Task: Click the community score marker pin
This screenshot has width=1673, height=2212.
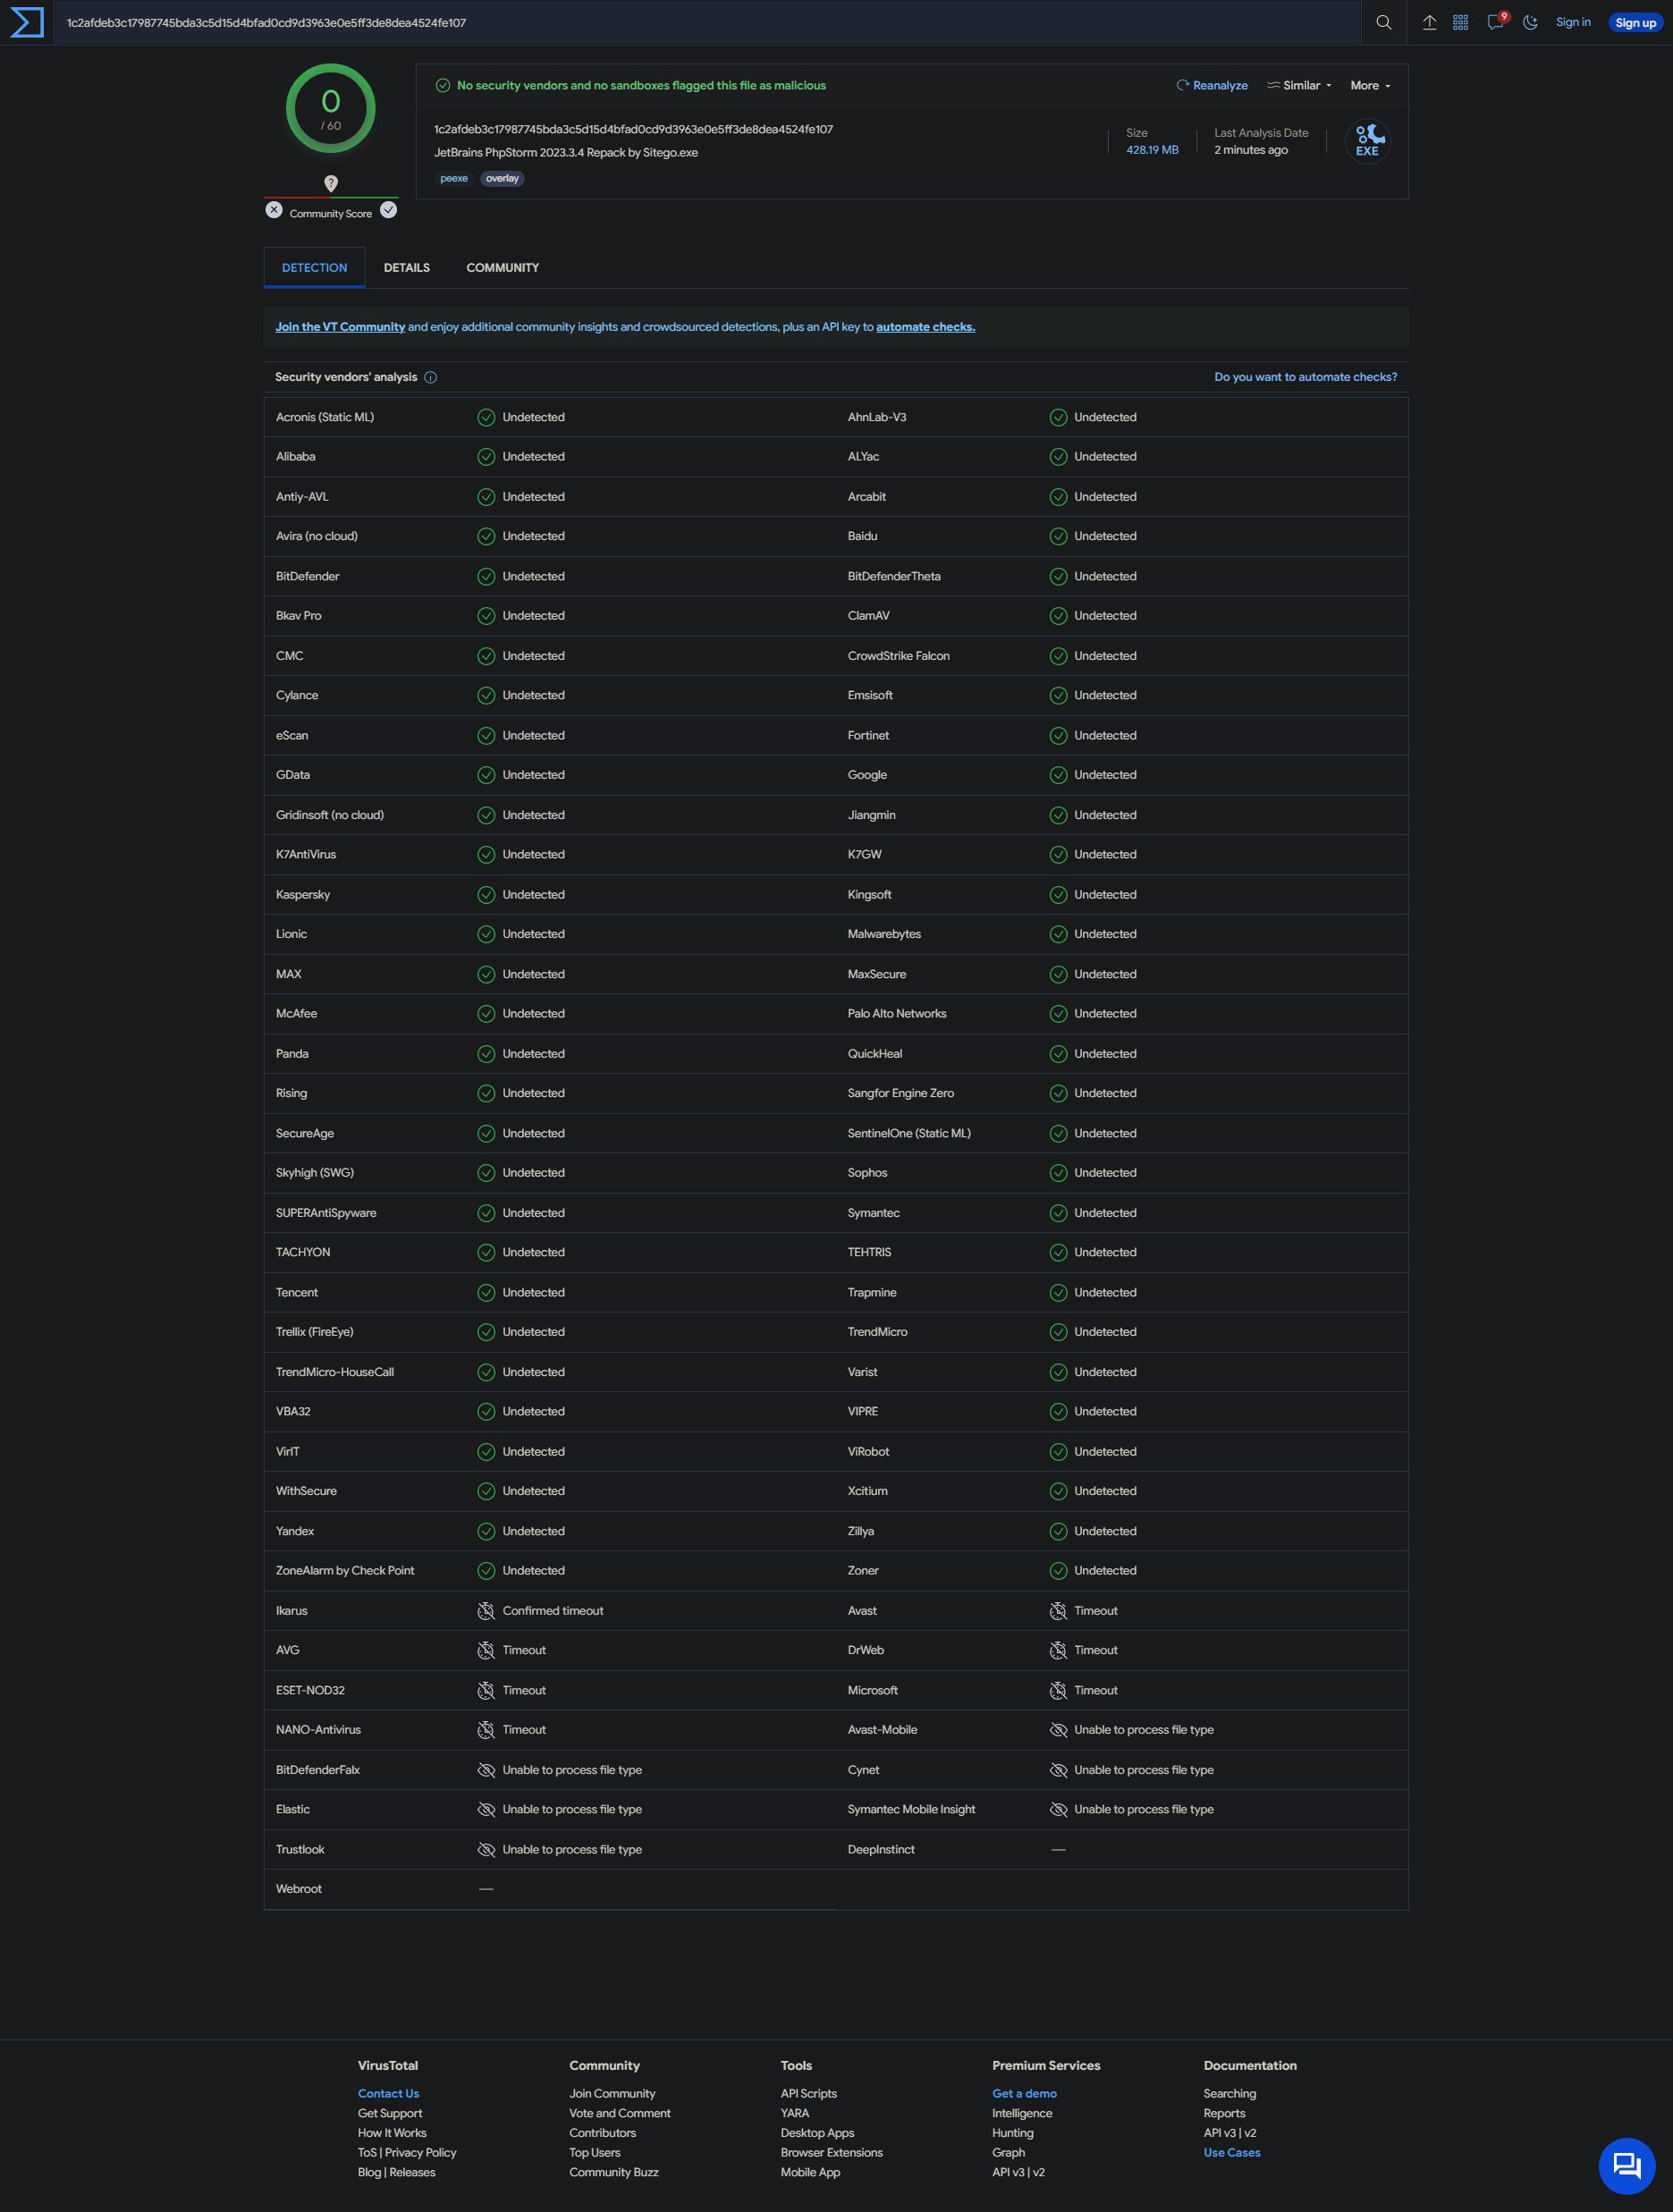Action: pyautogui.click(x=331, y=183)
